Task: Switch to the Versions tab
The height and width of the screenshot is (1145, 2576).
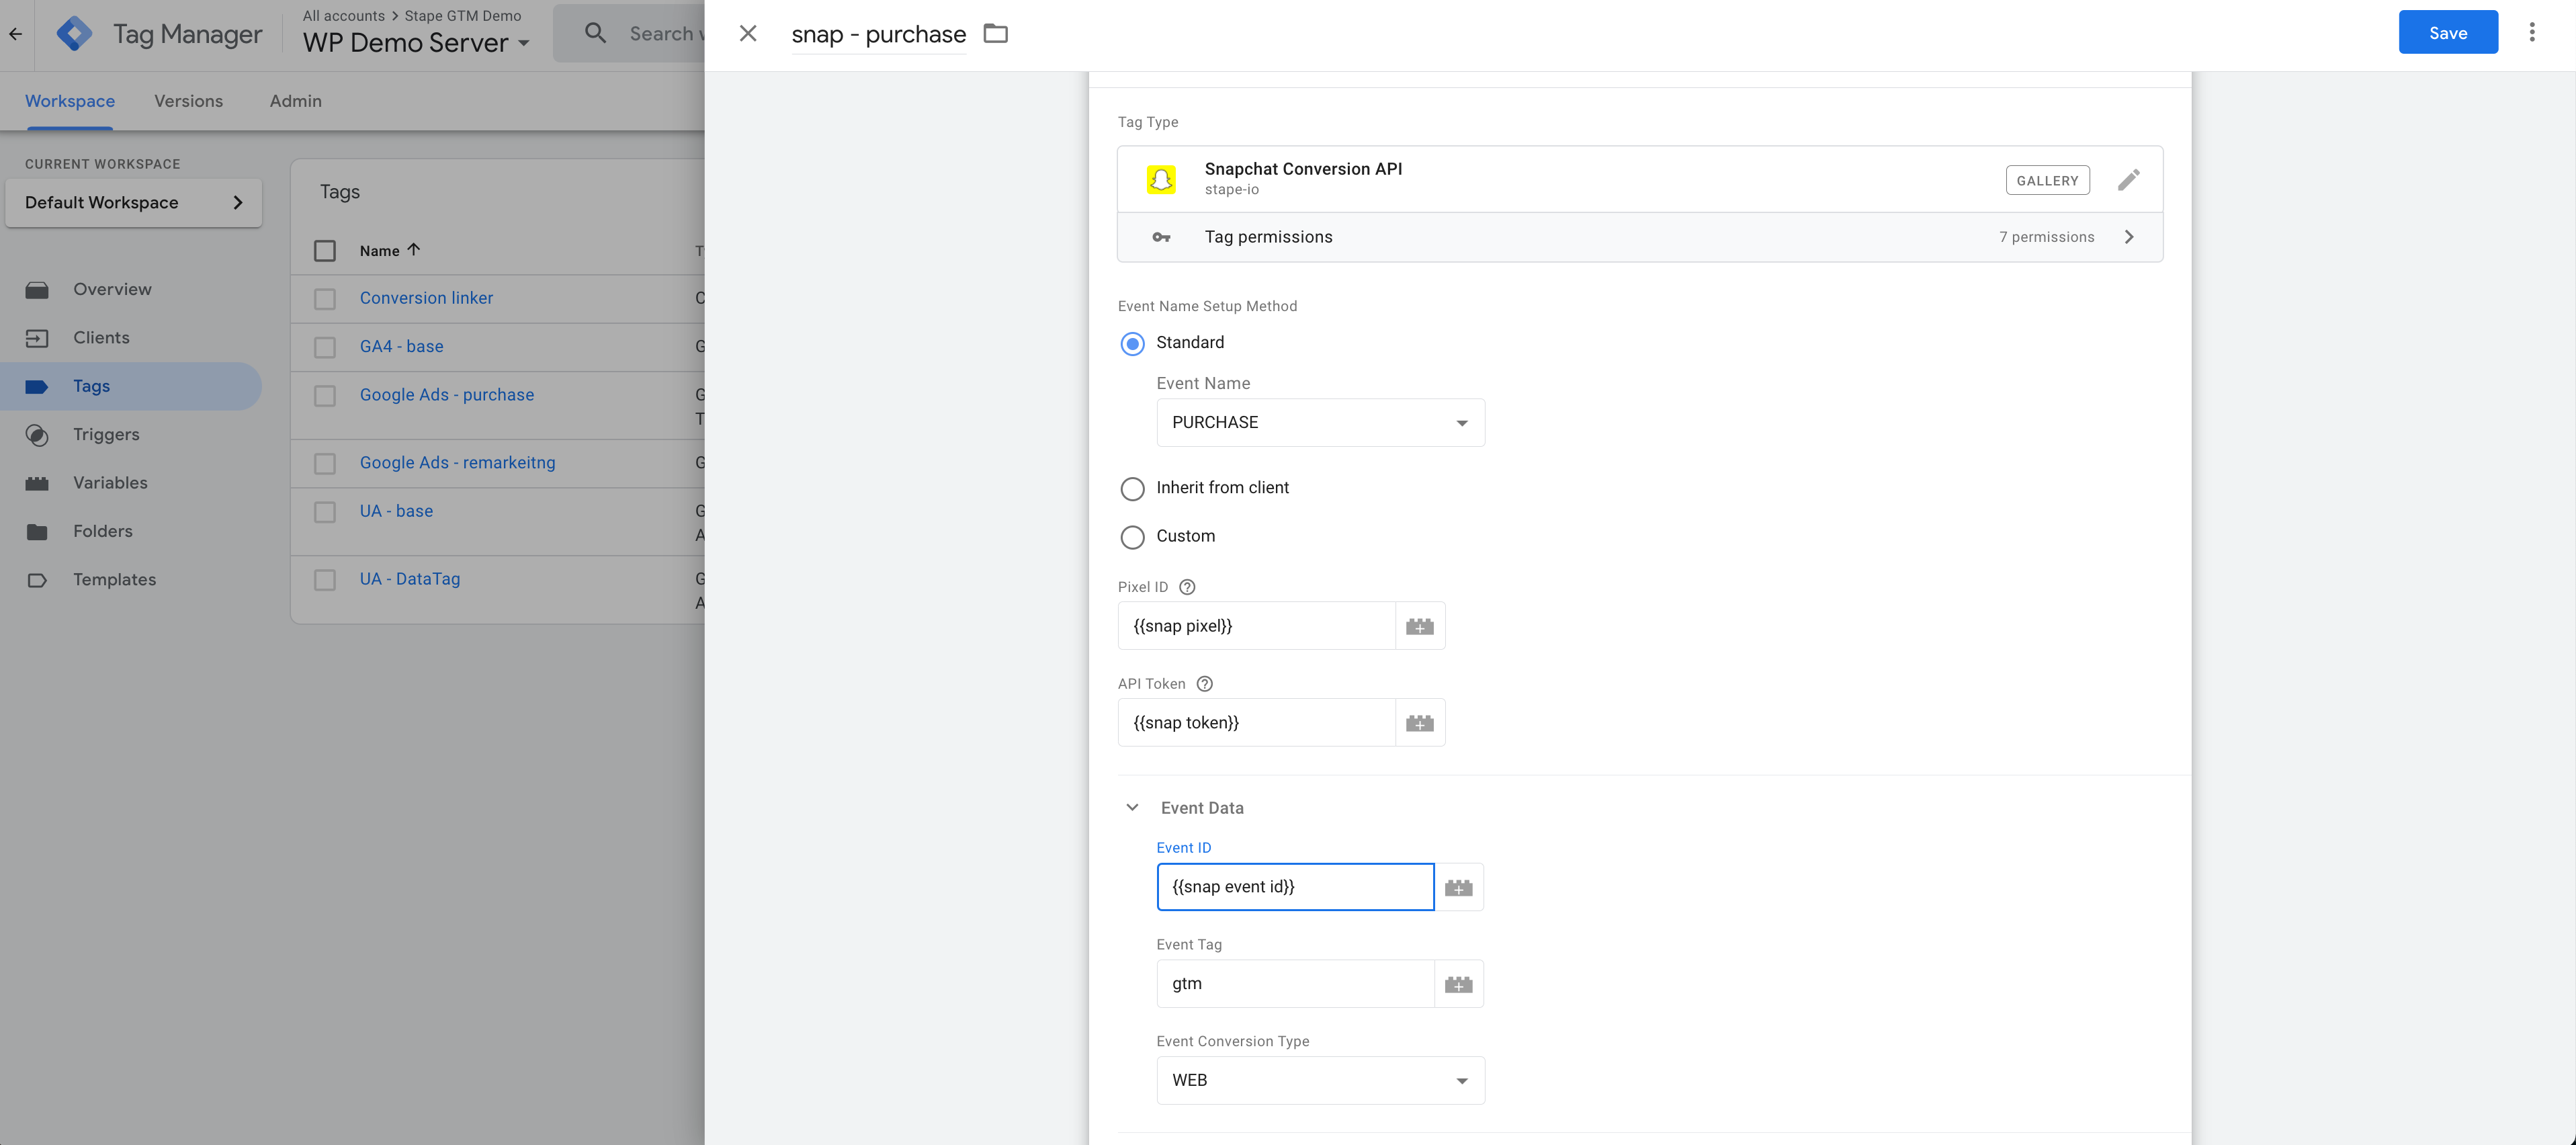Action: tap(187, 100)
